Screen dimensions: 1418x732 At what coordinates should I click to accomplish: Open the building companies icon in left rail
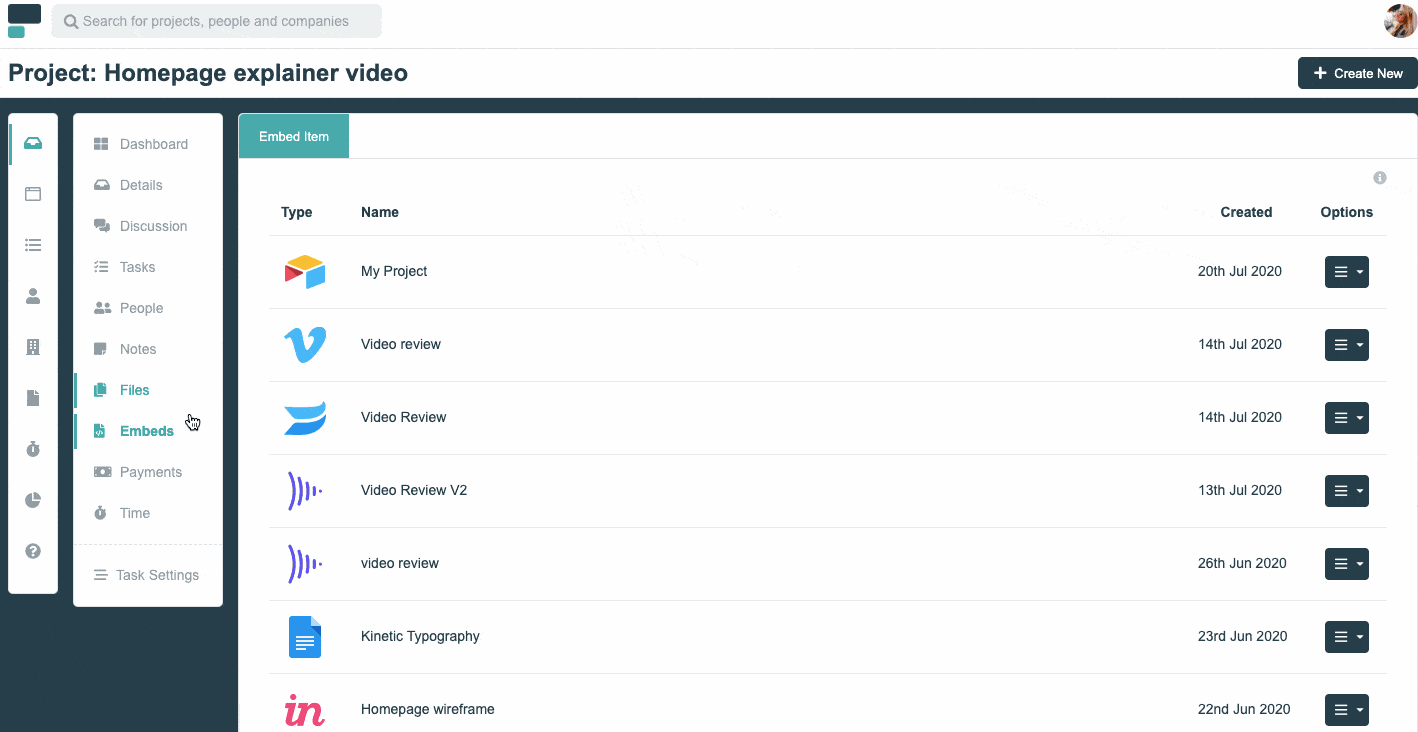pos(33,347)
